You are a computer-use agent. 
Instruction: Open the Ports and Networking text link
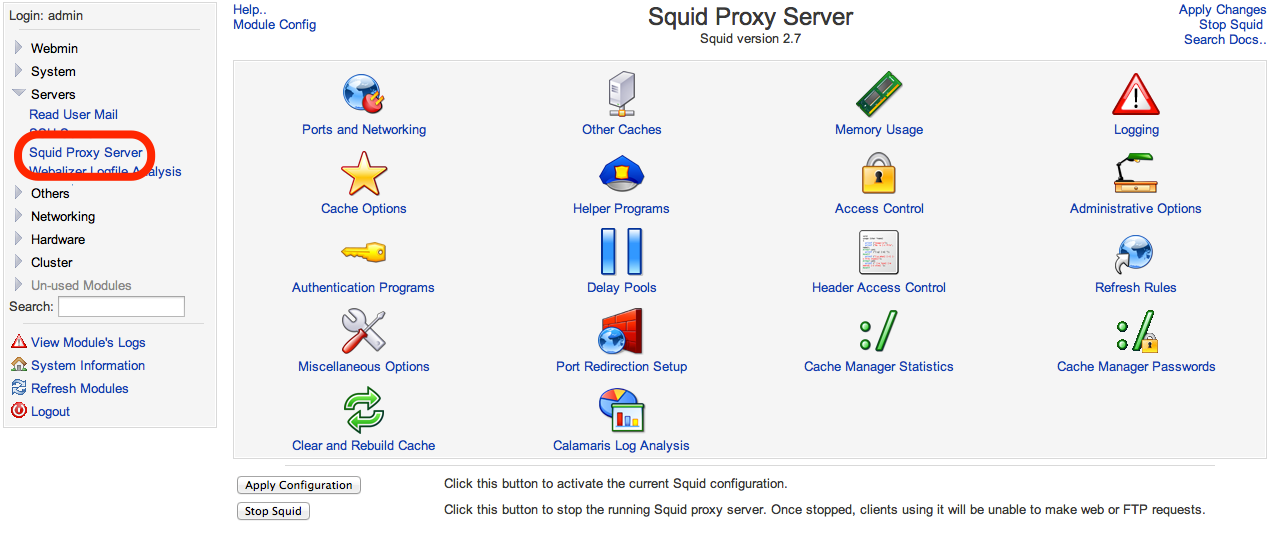(364, 129)
